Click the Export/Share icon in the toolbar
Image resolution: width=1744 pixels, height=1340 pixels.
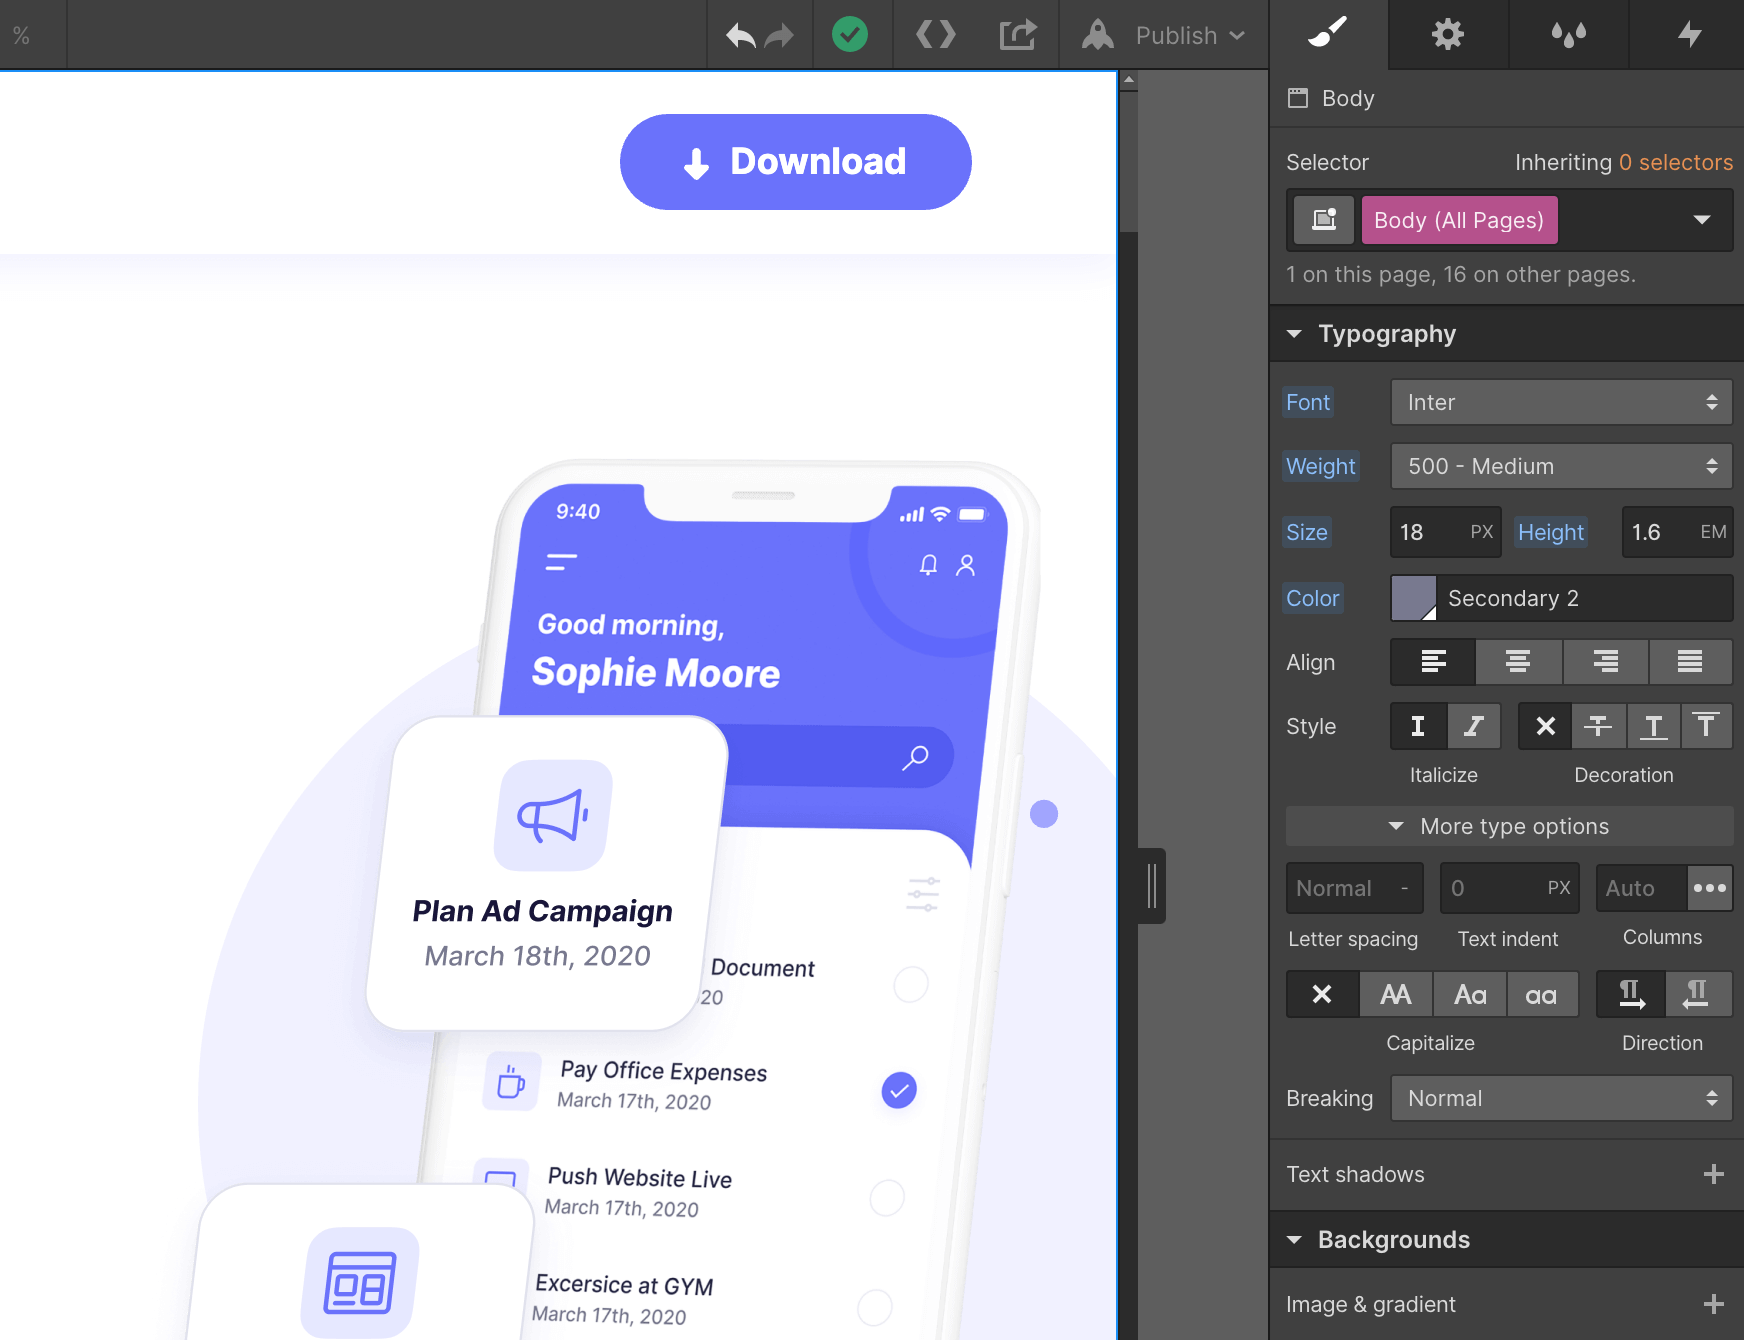[1017, 34]
